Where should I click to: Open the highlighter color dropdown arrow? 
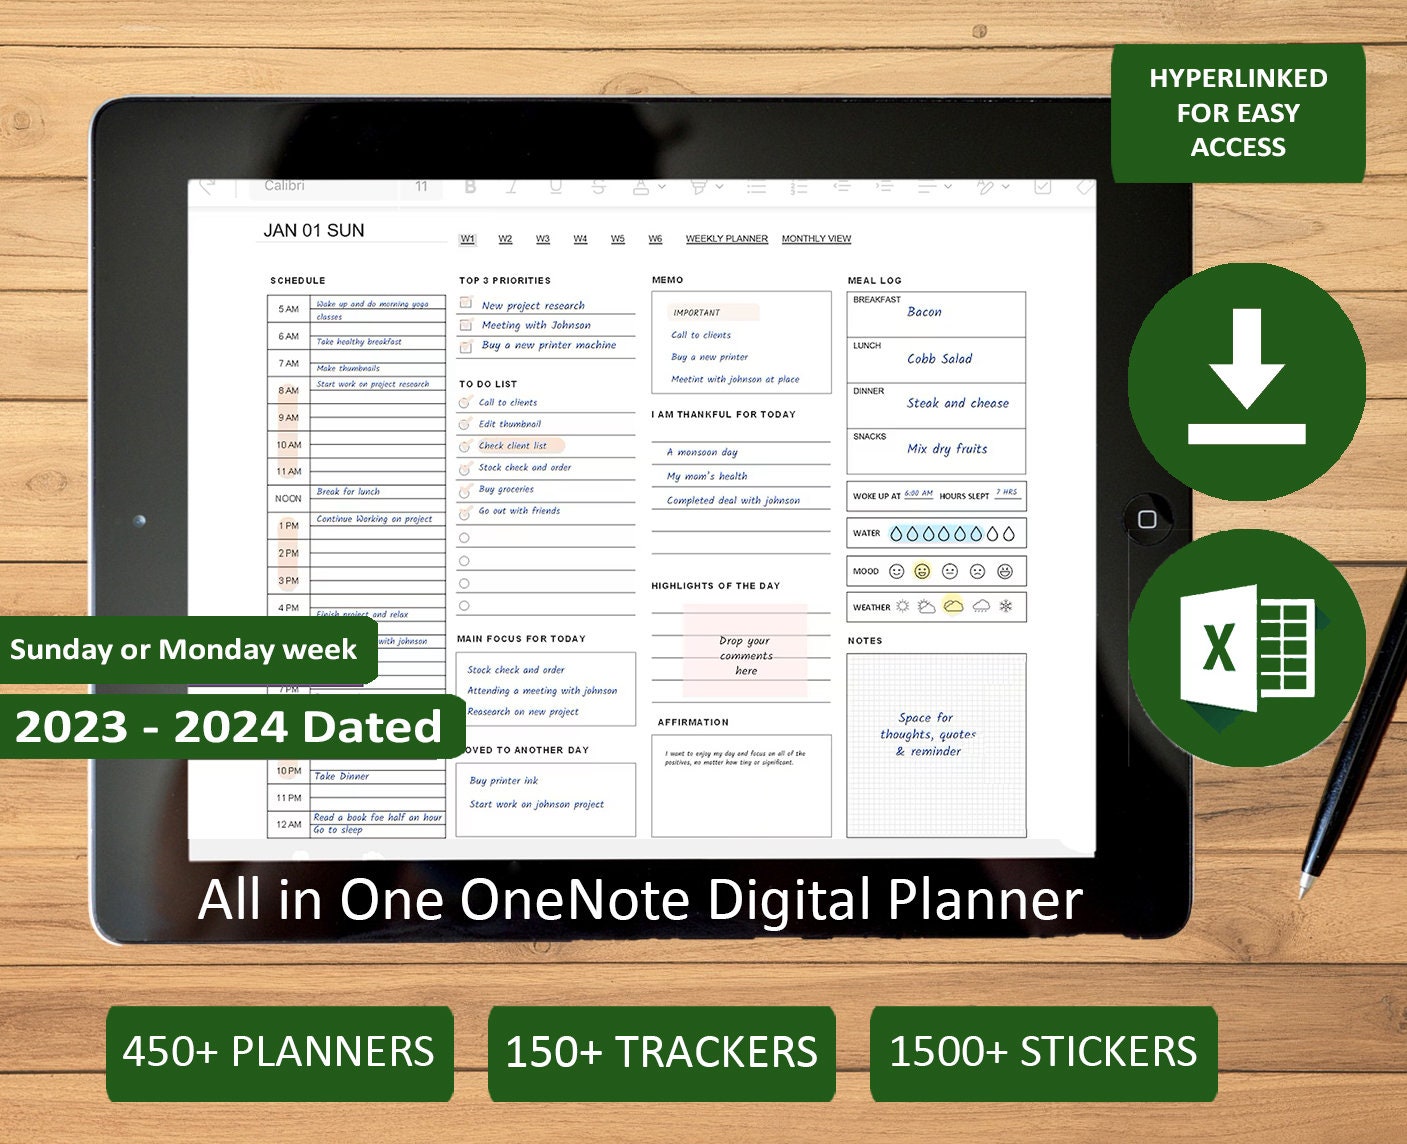[x=719, y=188]
